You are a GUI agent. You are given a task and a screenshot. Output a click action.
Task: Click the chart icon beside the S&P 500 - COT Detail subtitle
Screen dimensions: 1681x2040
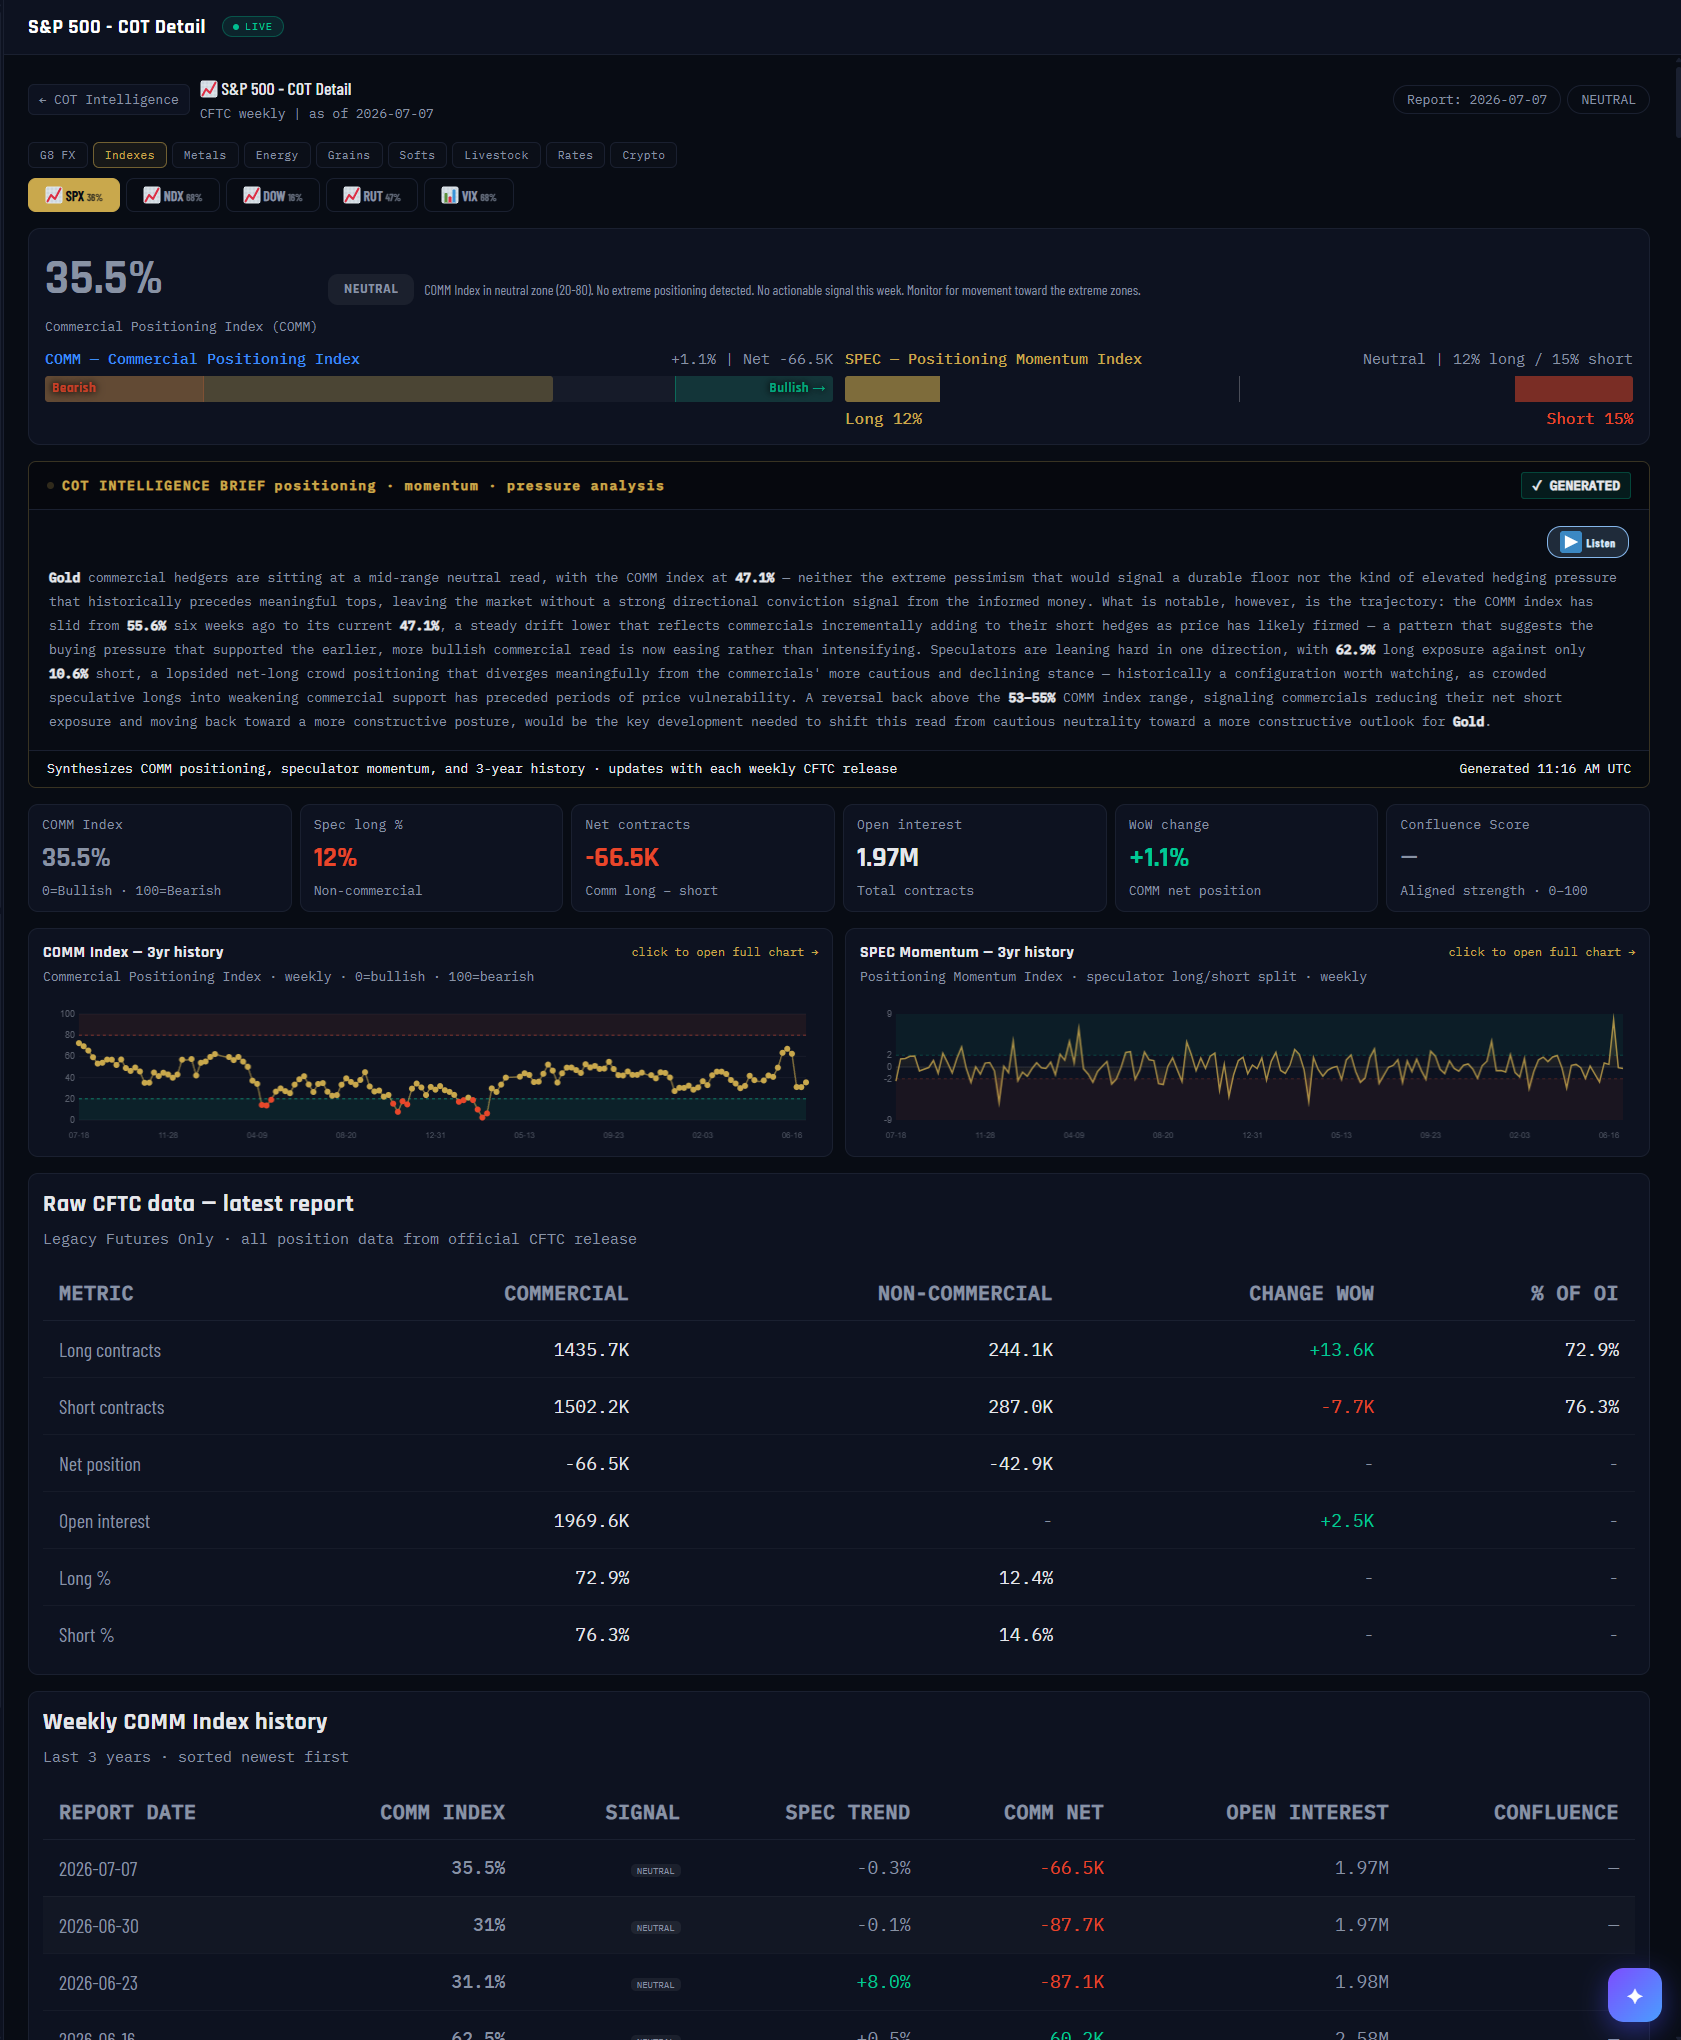[209, 89]
